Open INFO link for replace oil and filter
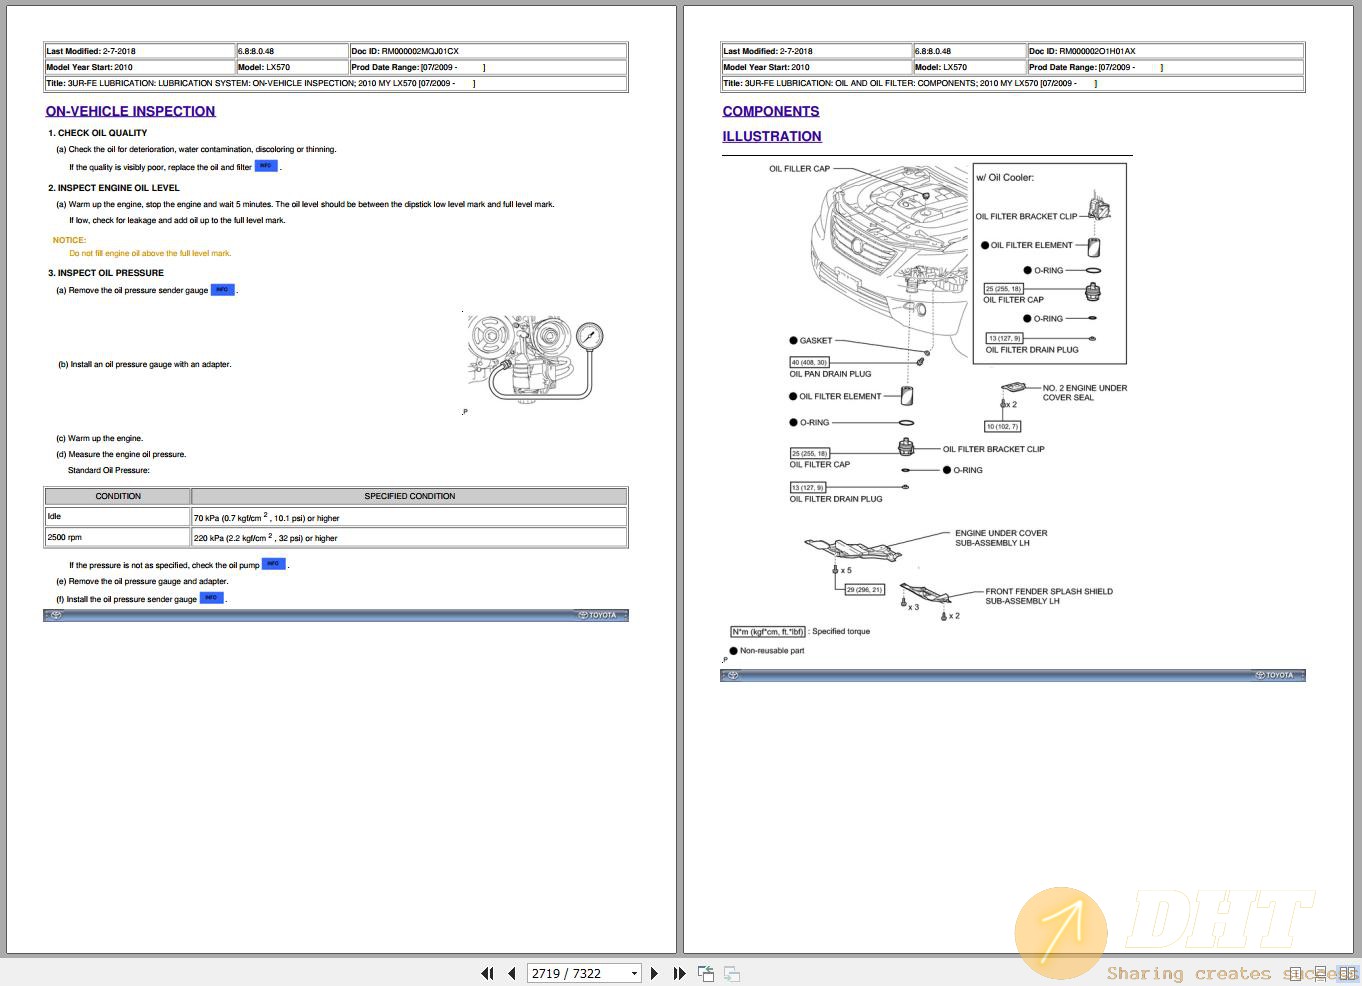The image size is (1362, 986). (266, 166)
